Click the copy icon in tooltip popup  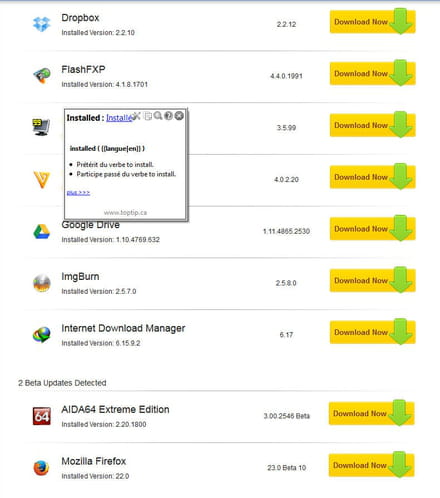point(148,116)
